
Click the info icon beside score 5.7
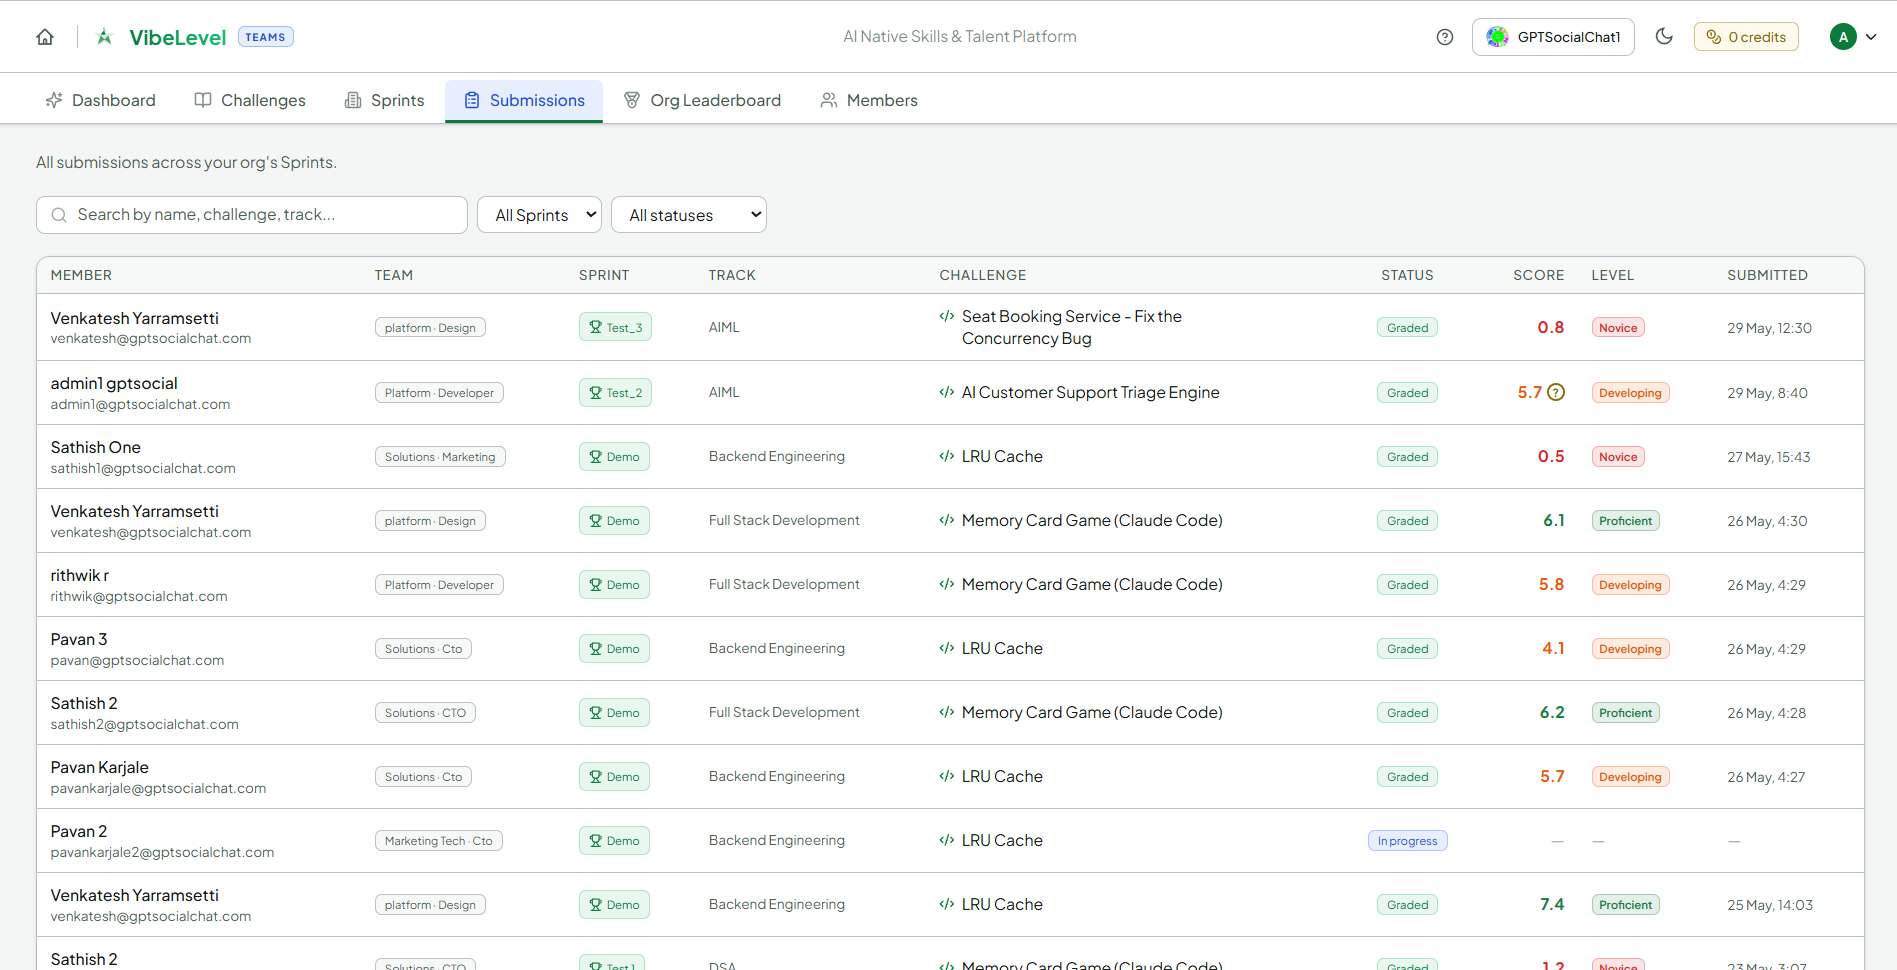1556,392
